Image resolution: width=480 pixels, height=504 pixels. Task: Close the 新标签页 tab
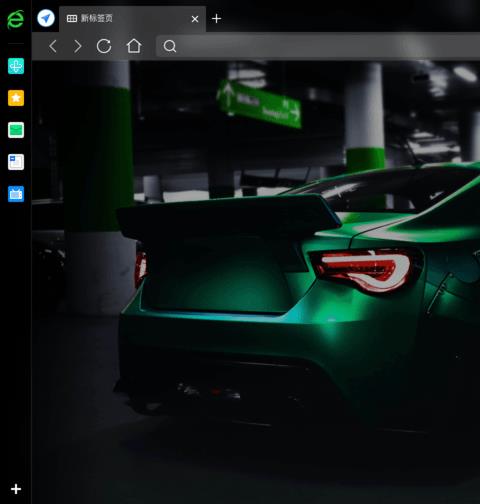[195, 19]
